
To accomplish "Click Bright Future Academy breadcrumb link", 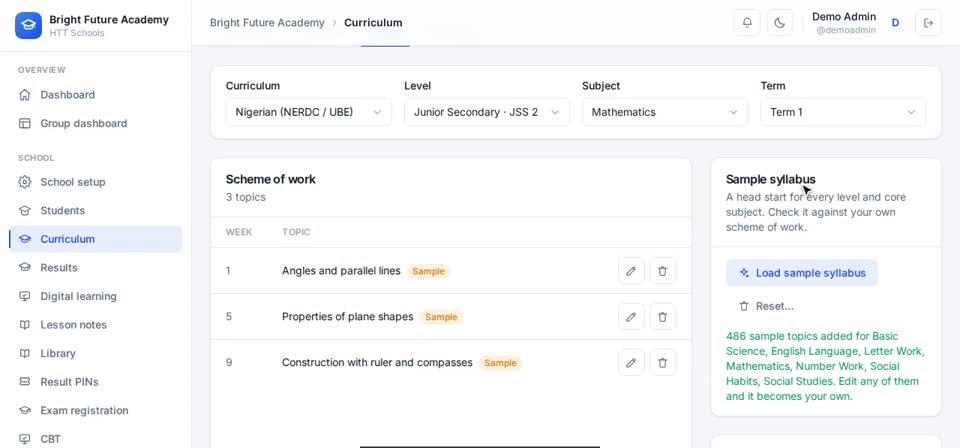I will click(267, 23).
